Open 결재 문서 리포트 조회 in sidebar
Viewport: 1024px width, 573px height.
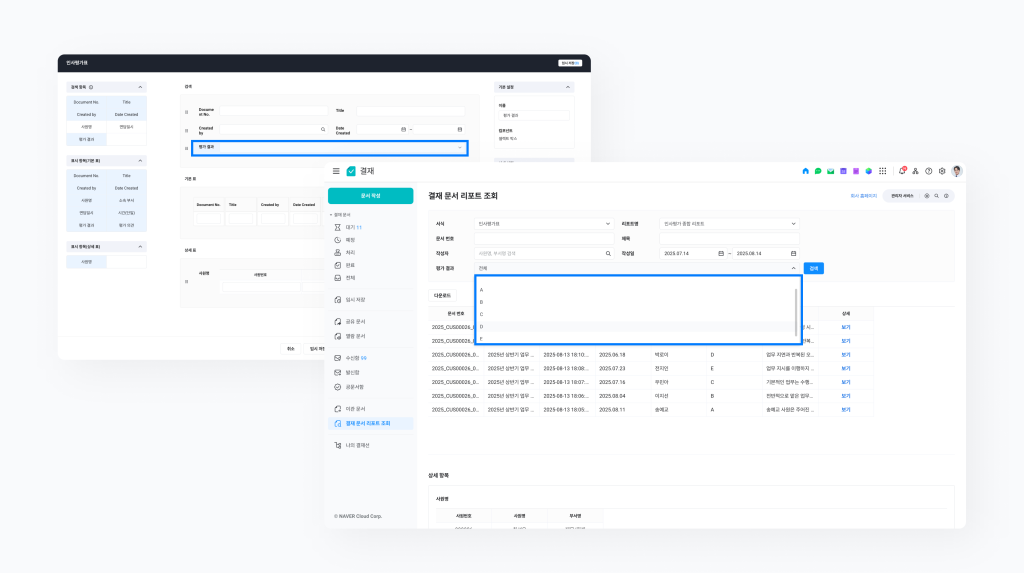click(x=372, y=424)
